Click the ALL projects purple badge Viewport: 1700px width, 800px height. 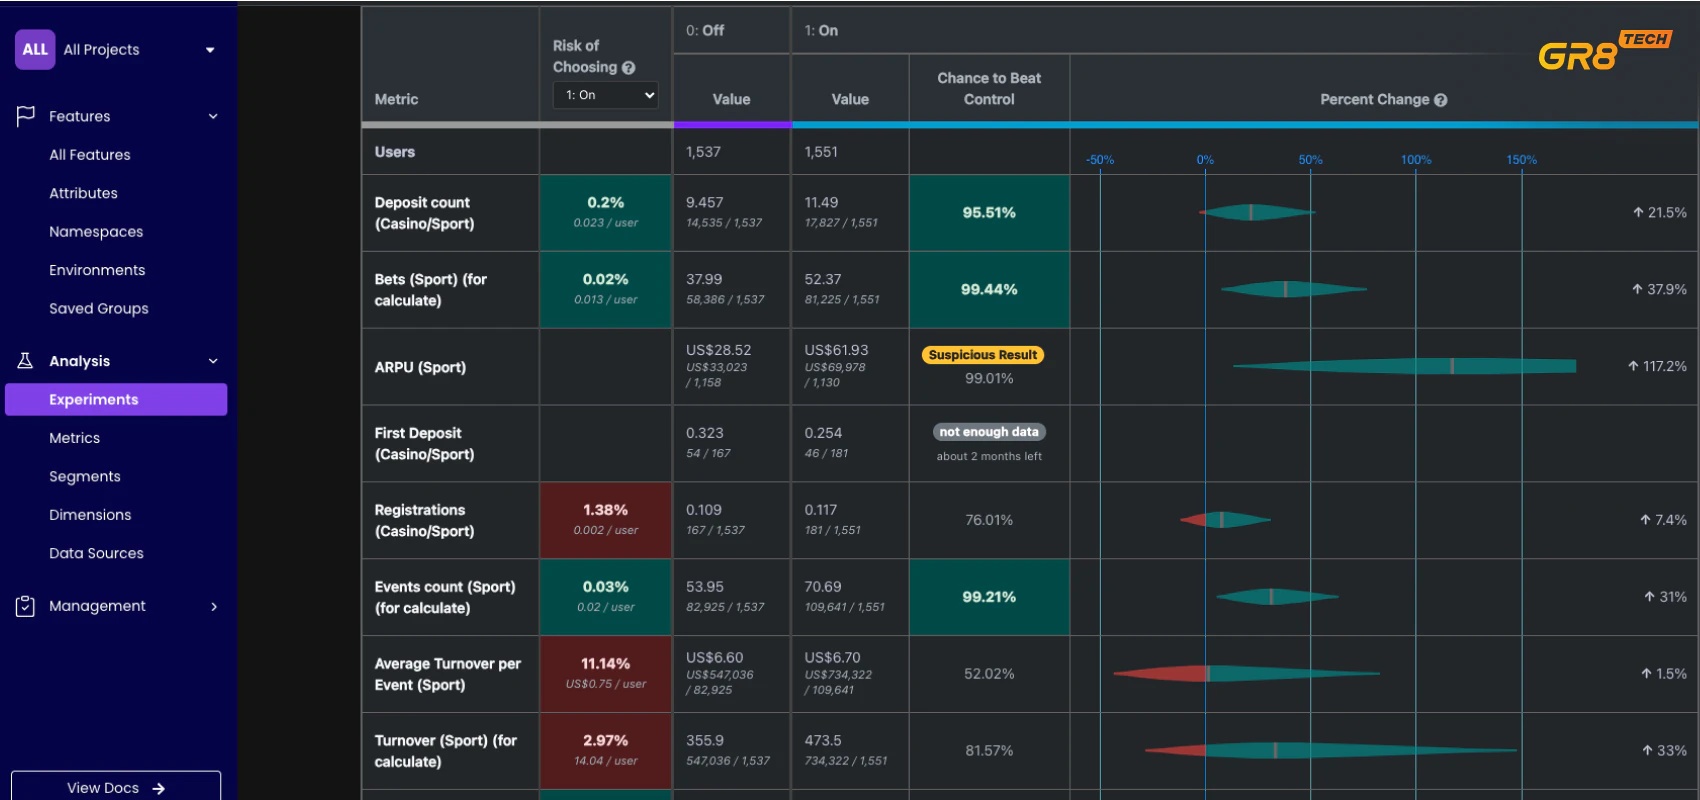click(x=35, y=49)
